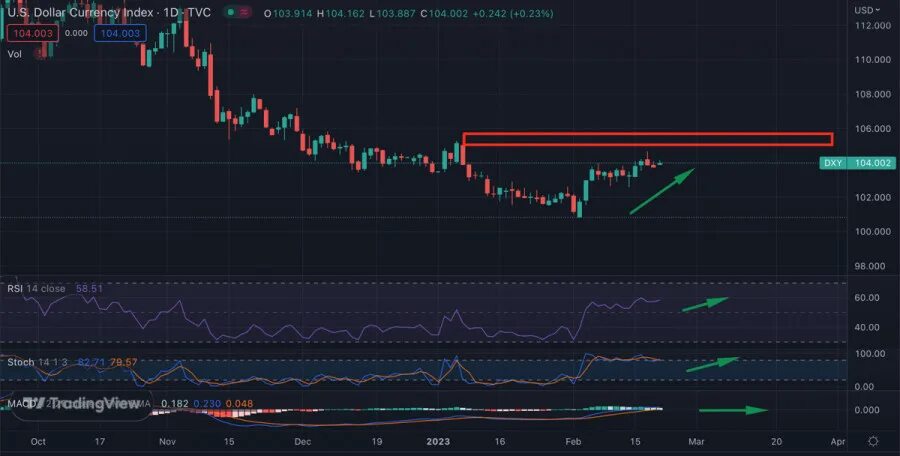Click the 2023 label on time axis
The height and width of the screenshot is (456, 900).
[x=439, y=442]
